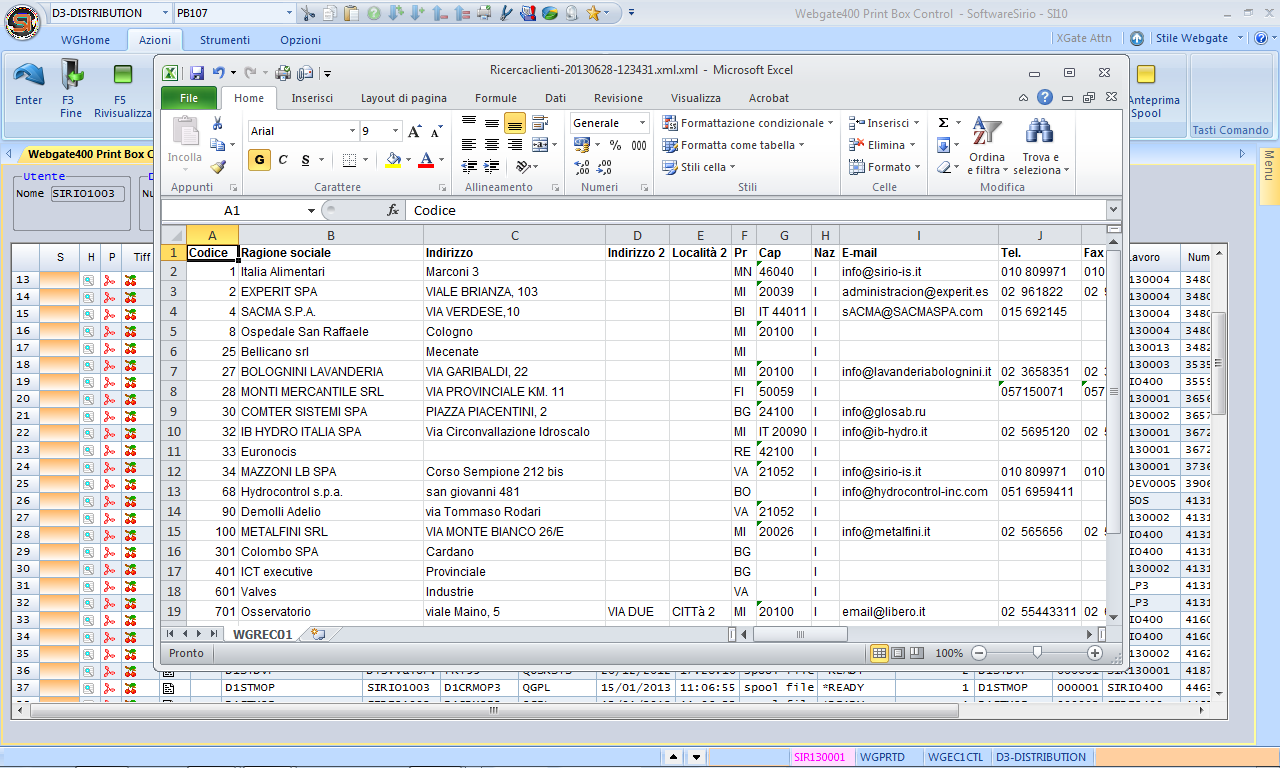Switch to Page Layout view in status bar

pyautogui.click(x=898, y=653)
